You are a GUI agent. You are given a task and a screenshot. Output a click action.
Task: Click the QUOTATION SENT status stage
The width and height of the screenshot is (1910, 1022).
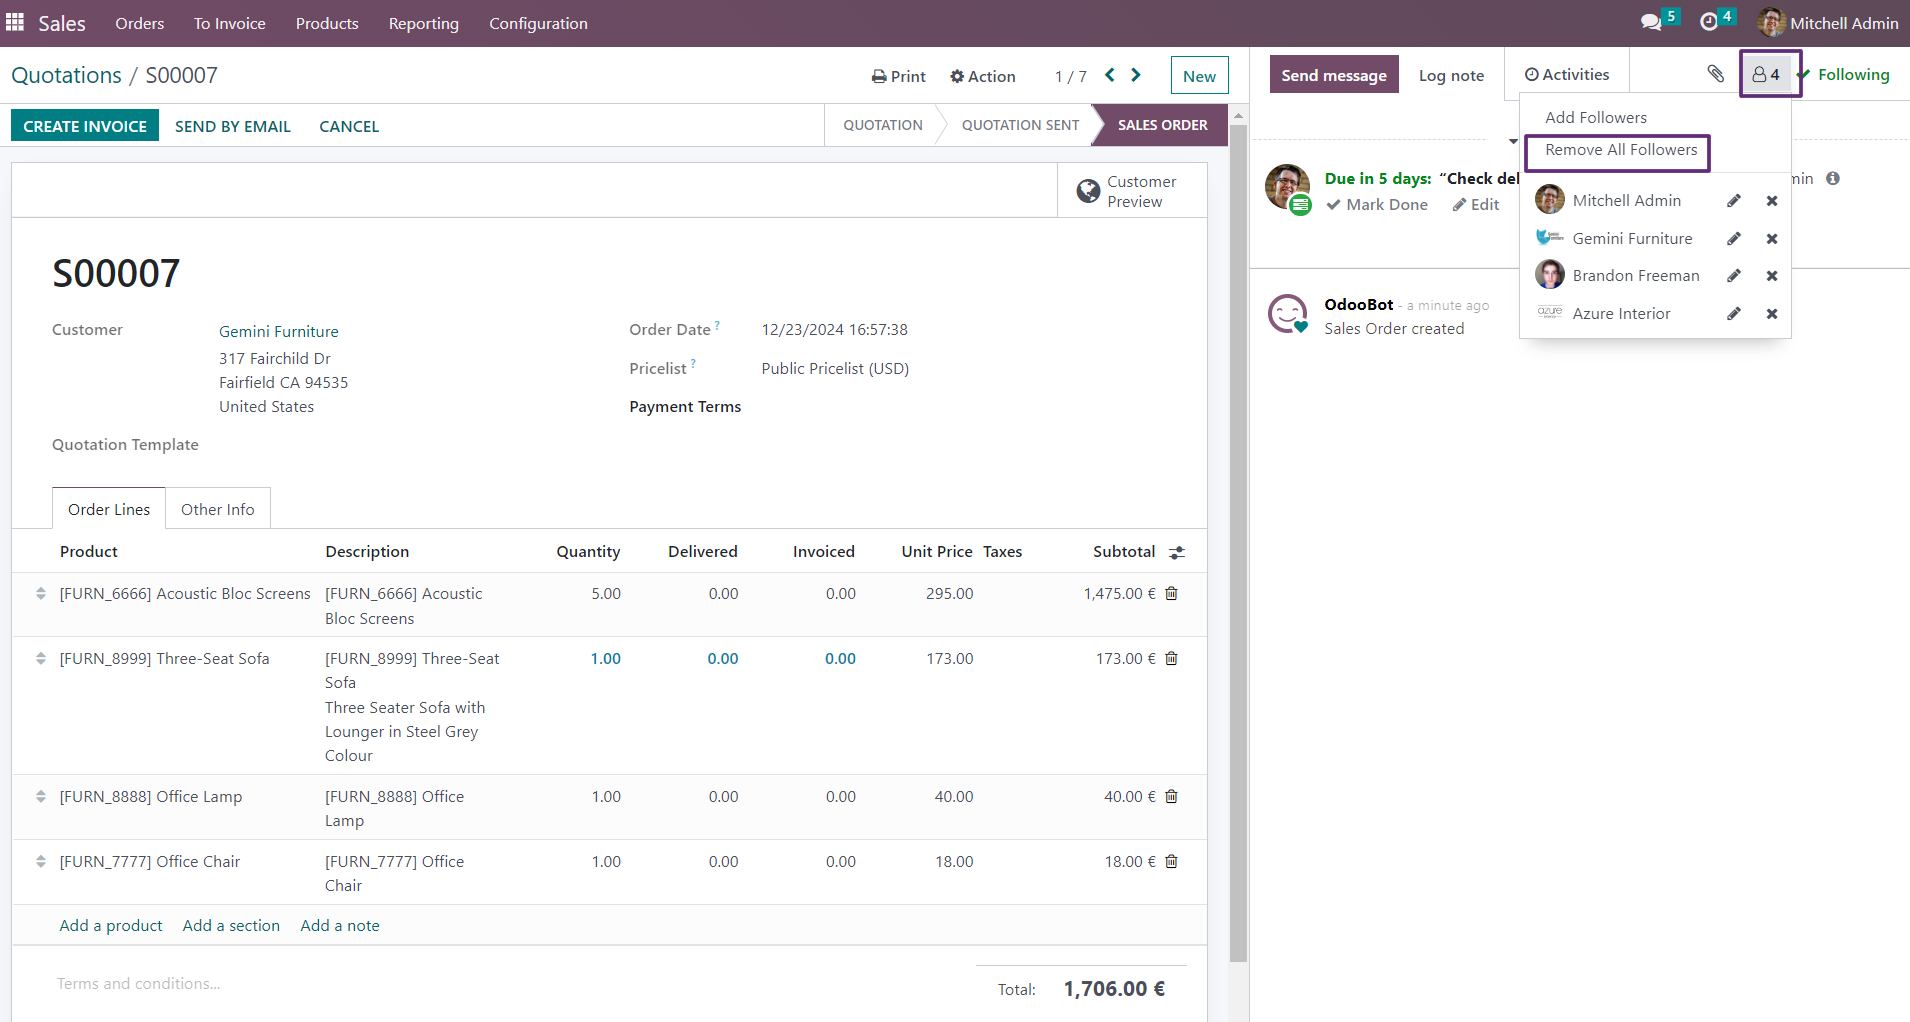pyautogui.click(x=1020, y=125)
